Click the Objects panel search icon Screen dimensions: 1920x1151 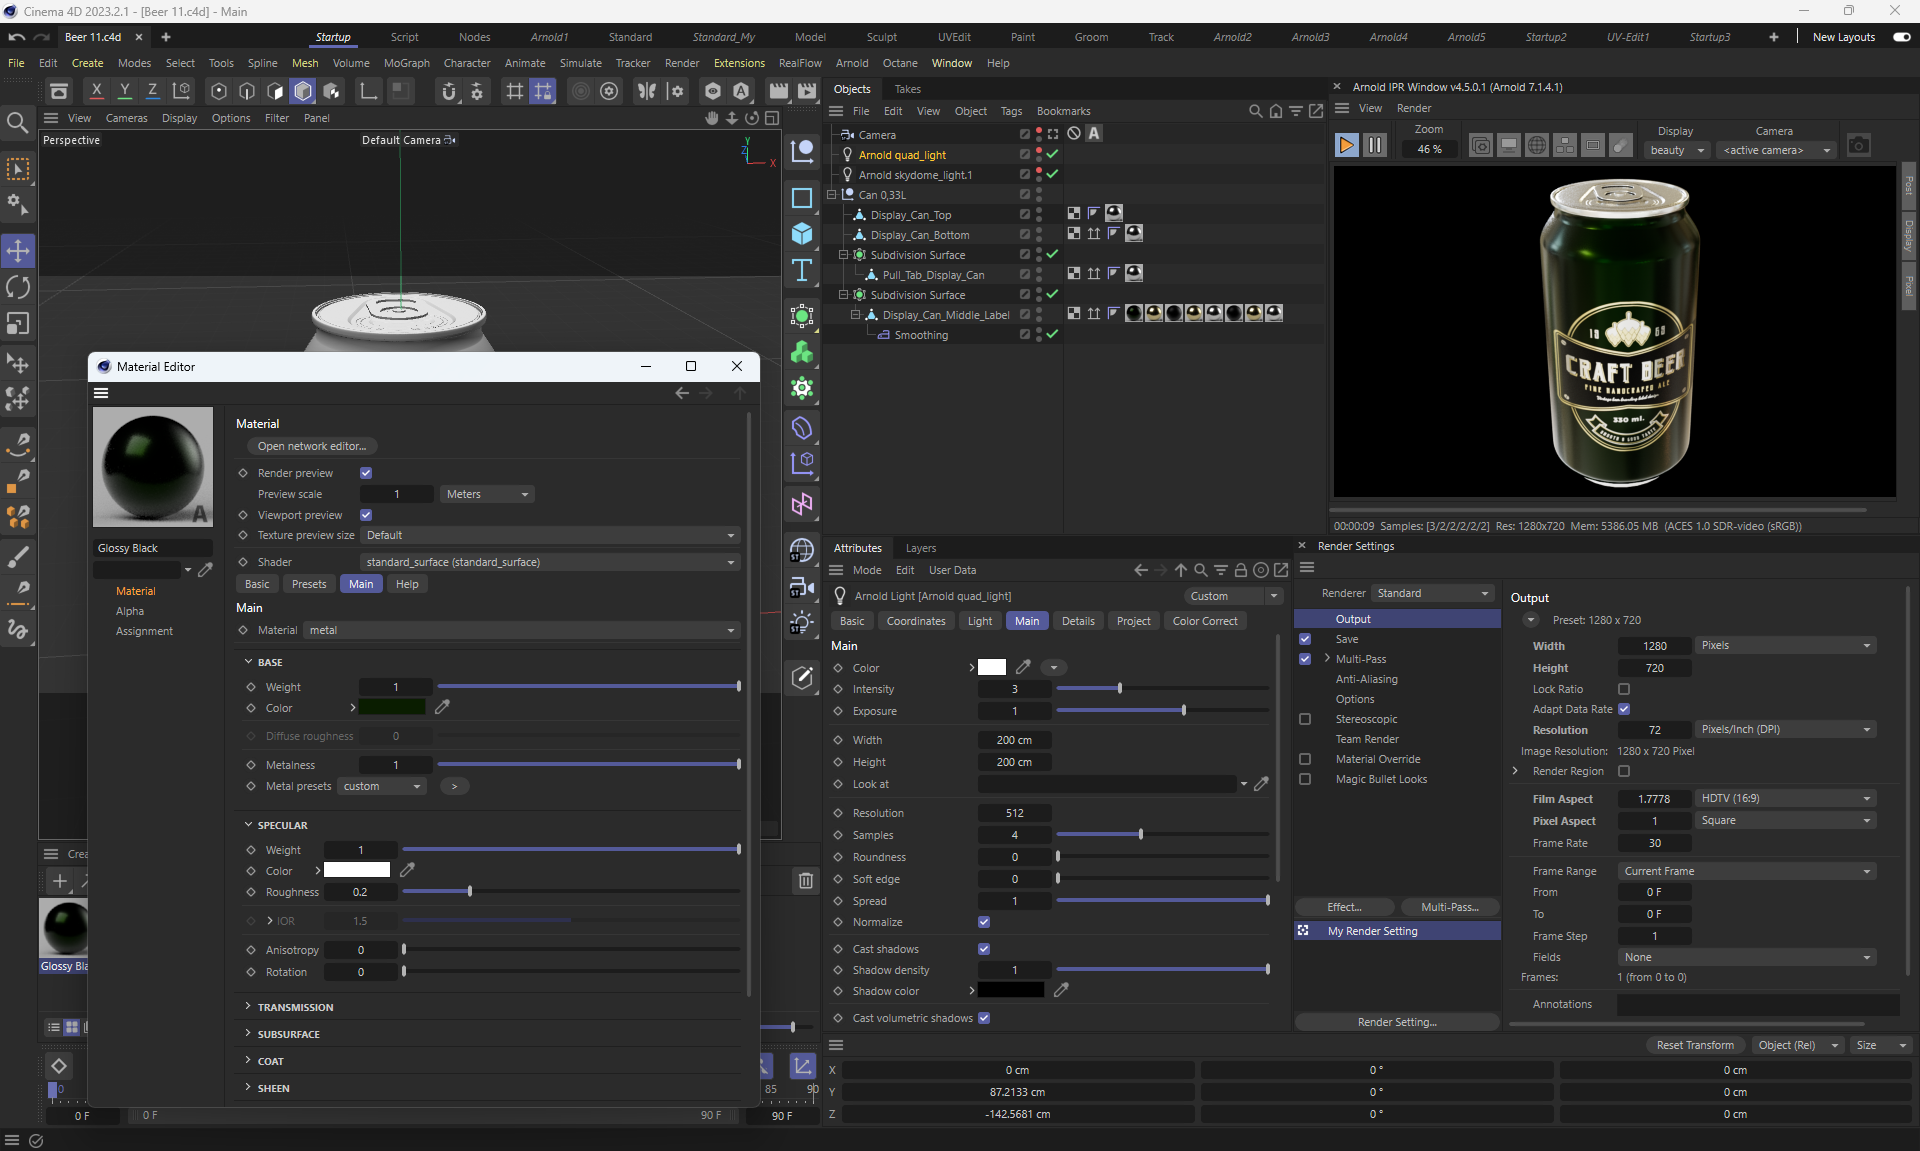[x=1255, y=111]
